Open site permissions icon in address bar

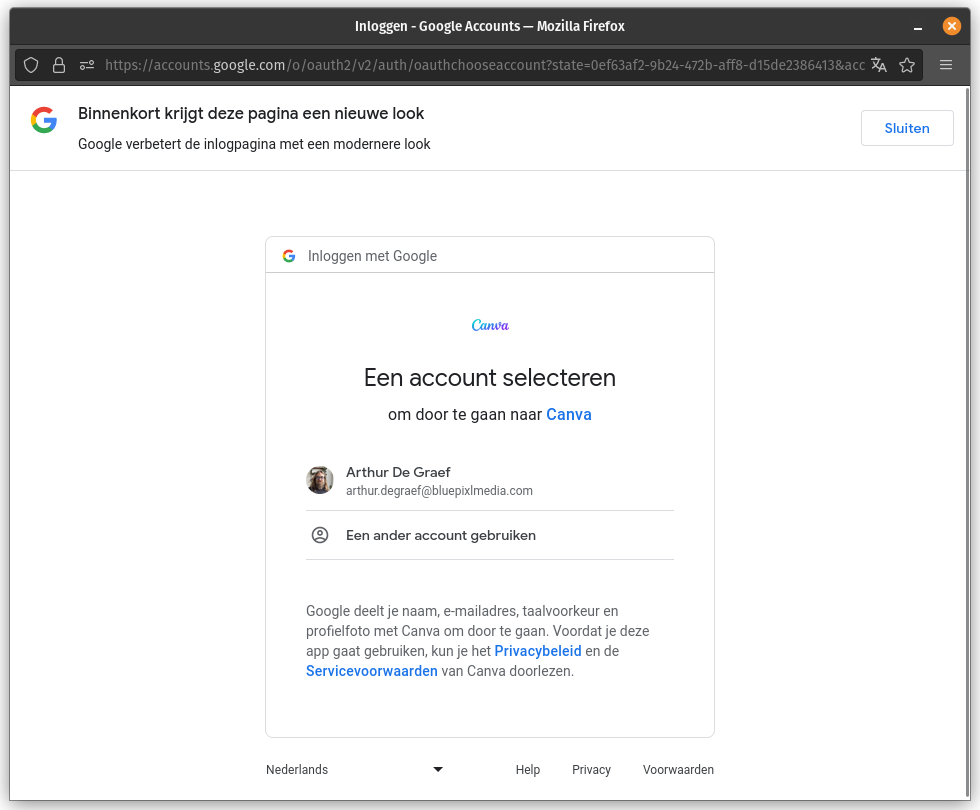87,65
